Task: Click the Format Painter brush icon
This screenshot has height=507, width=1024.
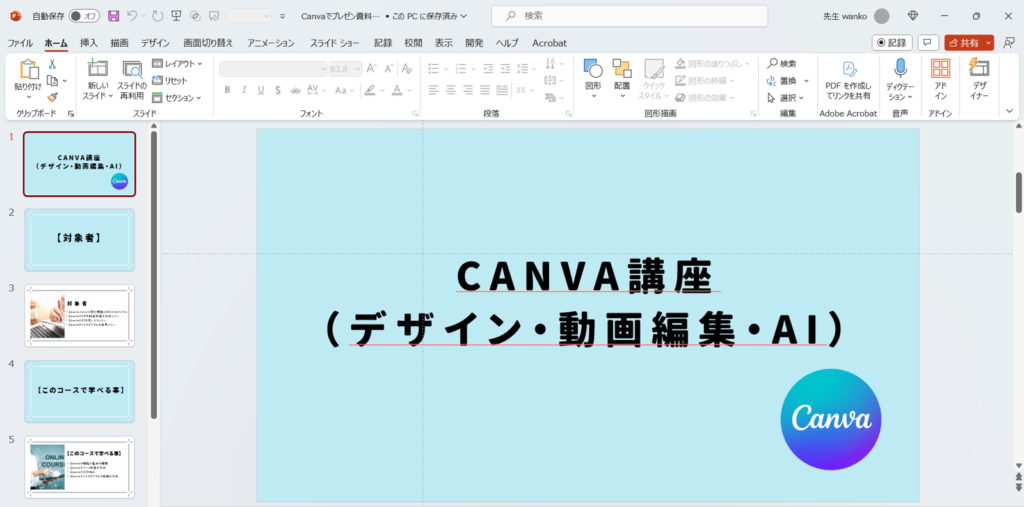Action: pos(52,97)
